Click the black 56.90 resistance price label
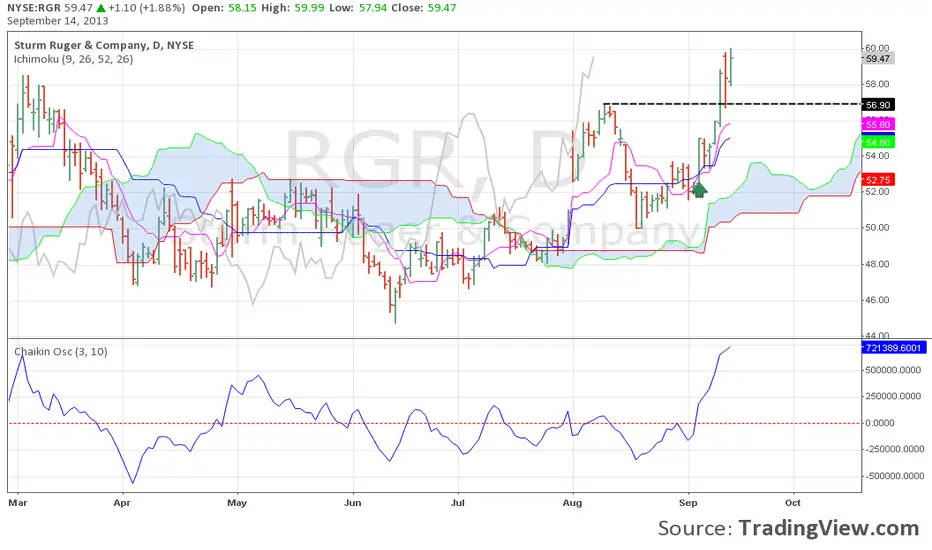Viewport: 932px width, 550px height. (x=878, y=105)
